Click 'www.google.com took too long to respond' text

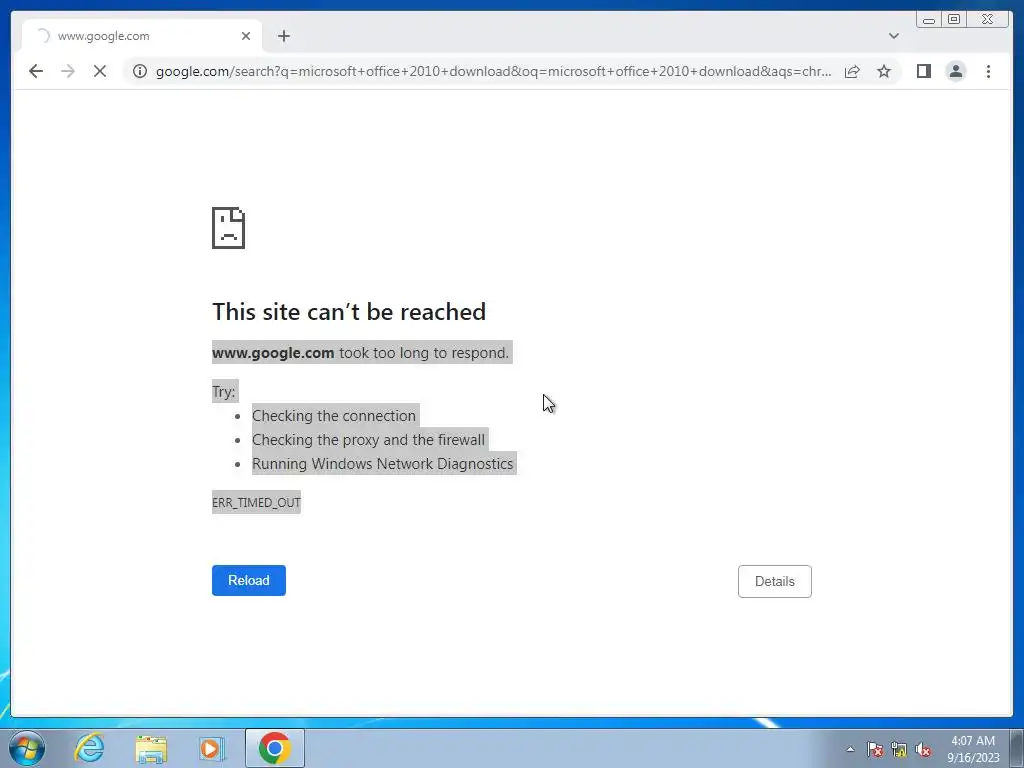tap(360, 353)
